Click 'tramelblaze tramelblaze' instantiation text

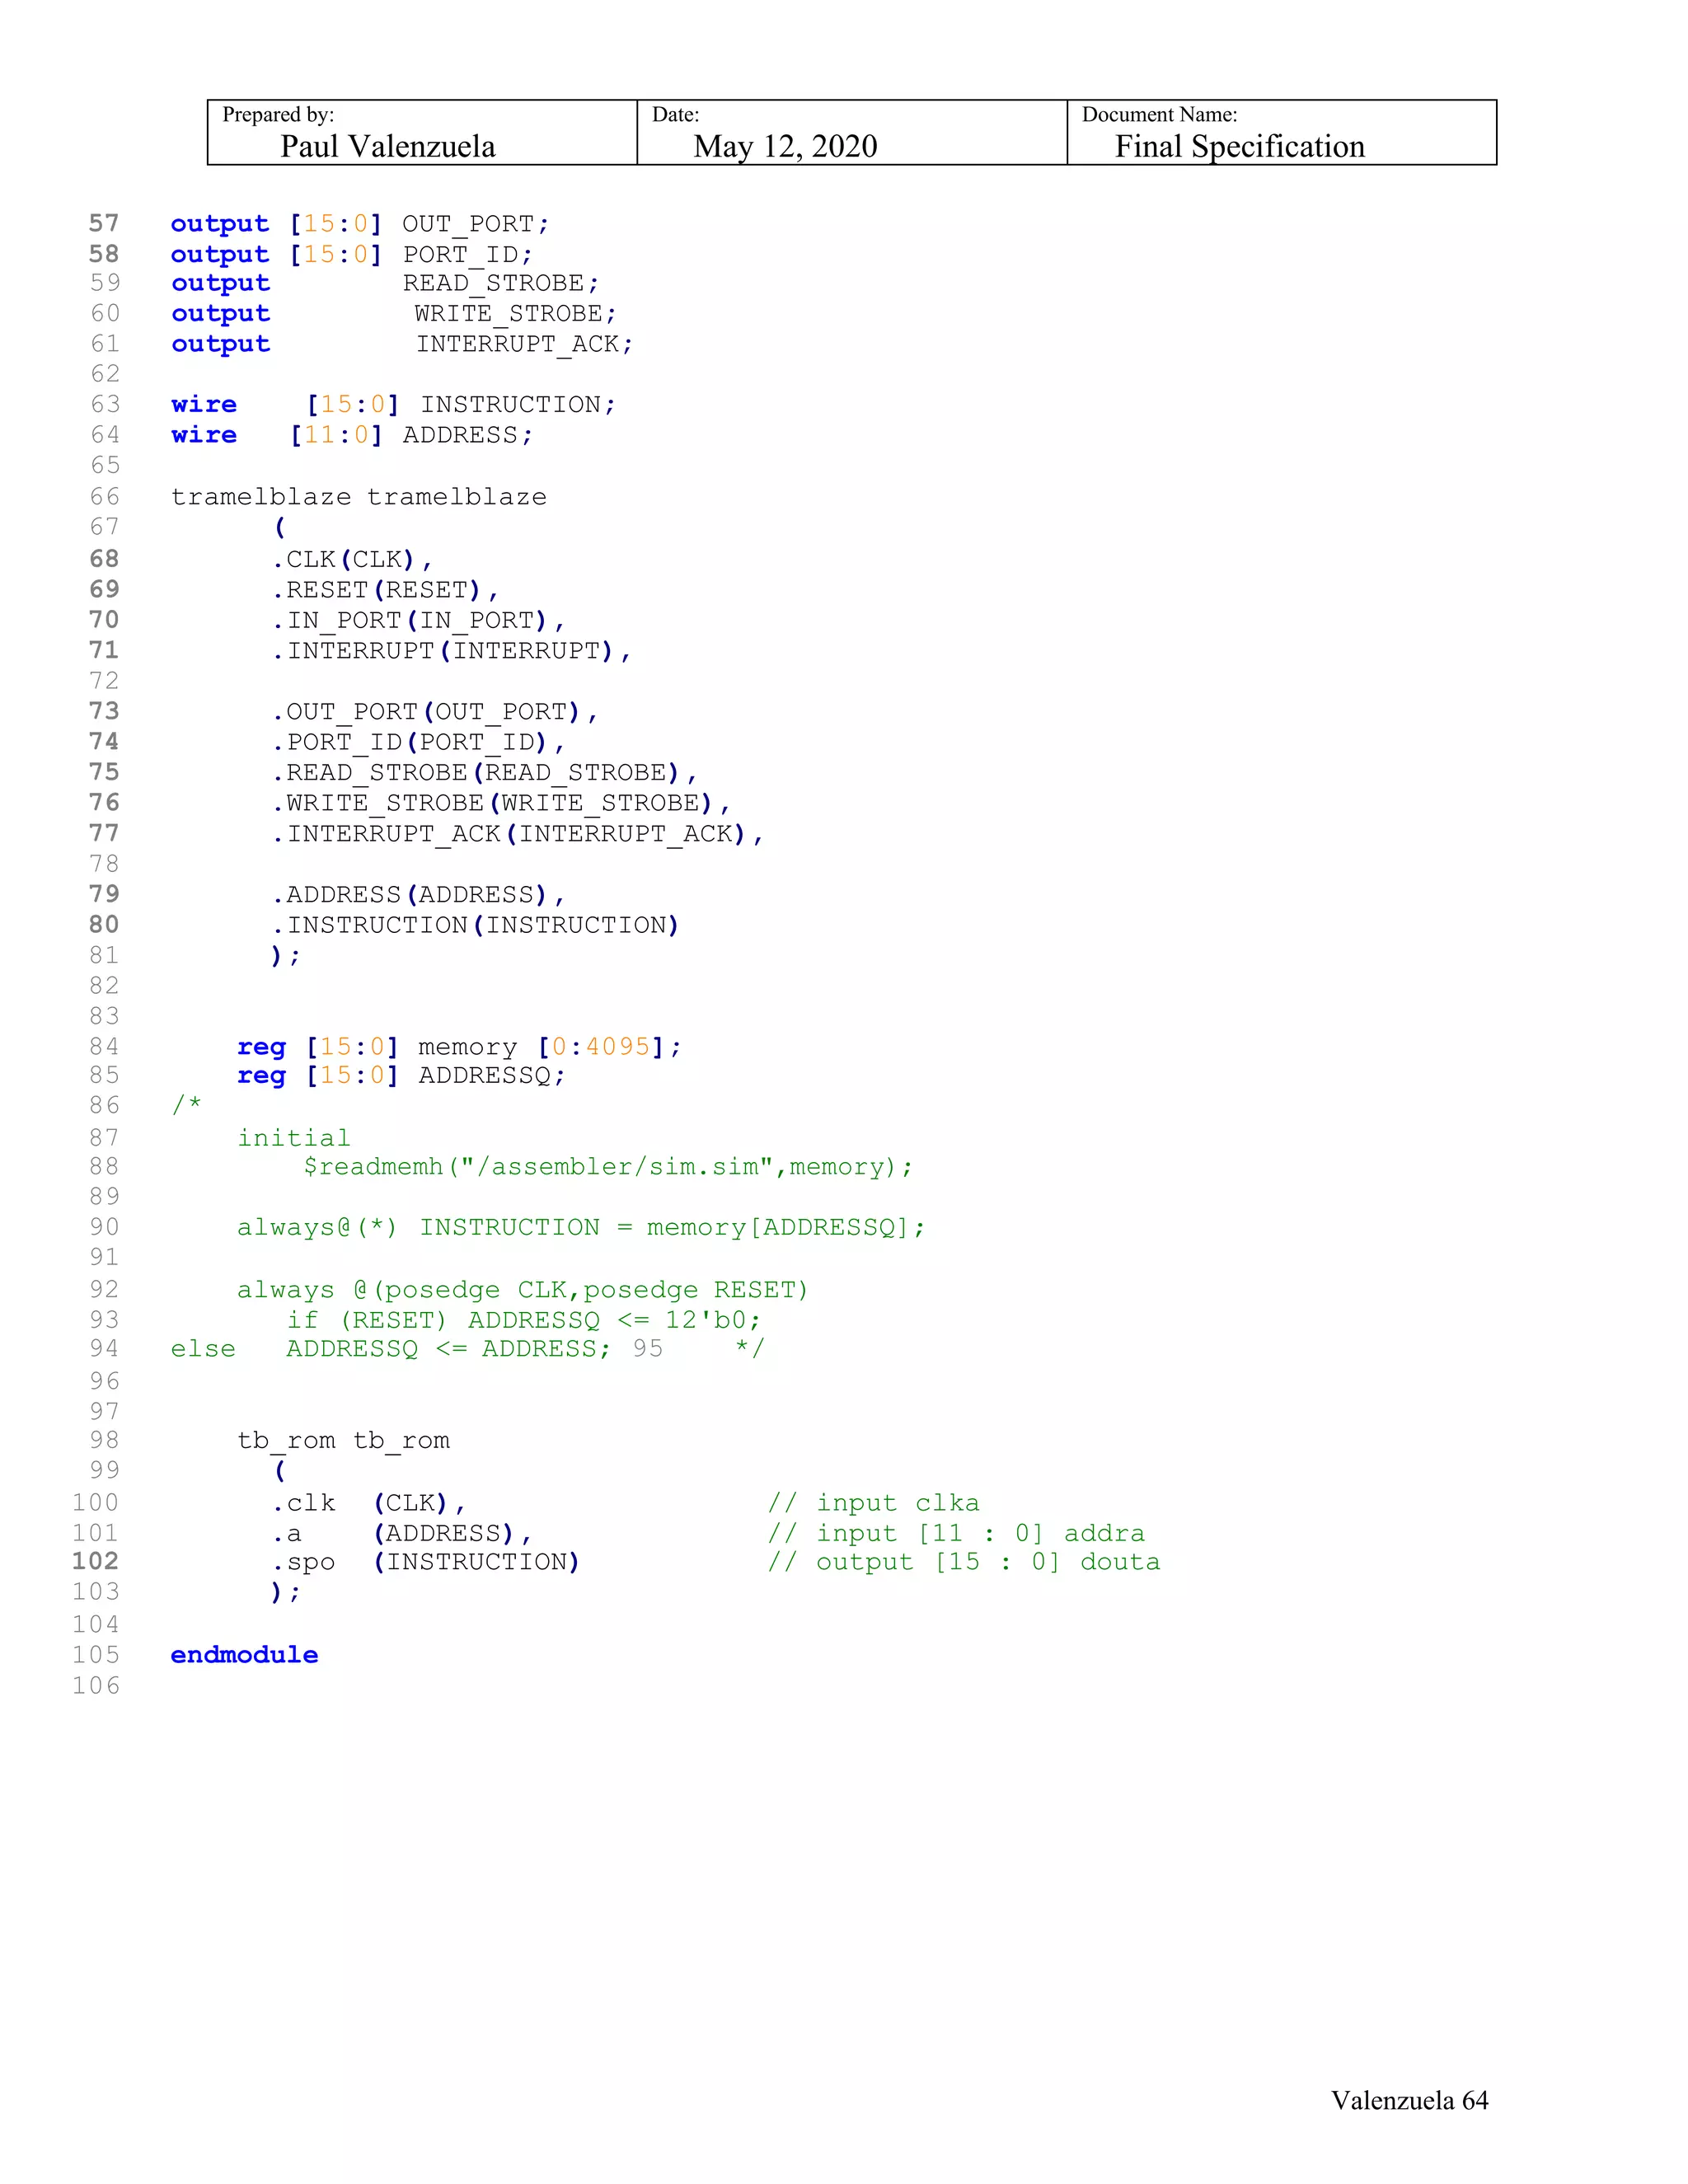click(359, 497)
